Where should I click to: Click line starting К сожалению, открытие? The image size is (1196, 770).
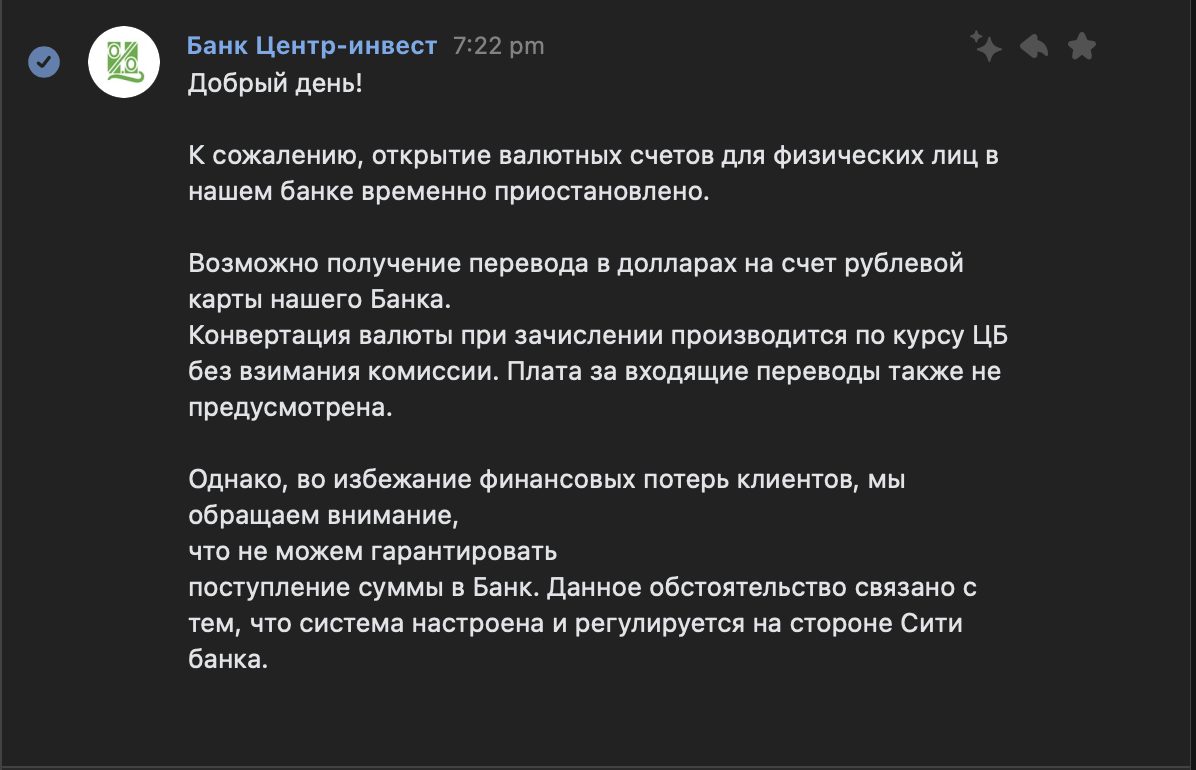(593, 155)
